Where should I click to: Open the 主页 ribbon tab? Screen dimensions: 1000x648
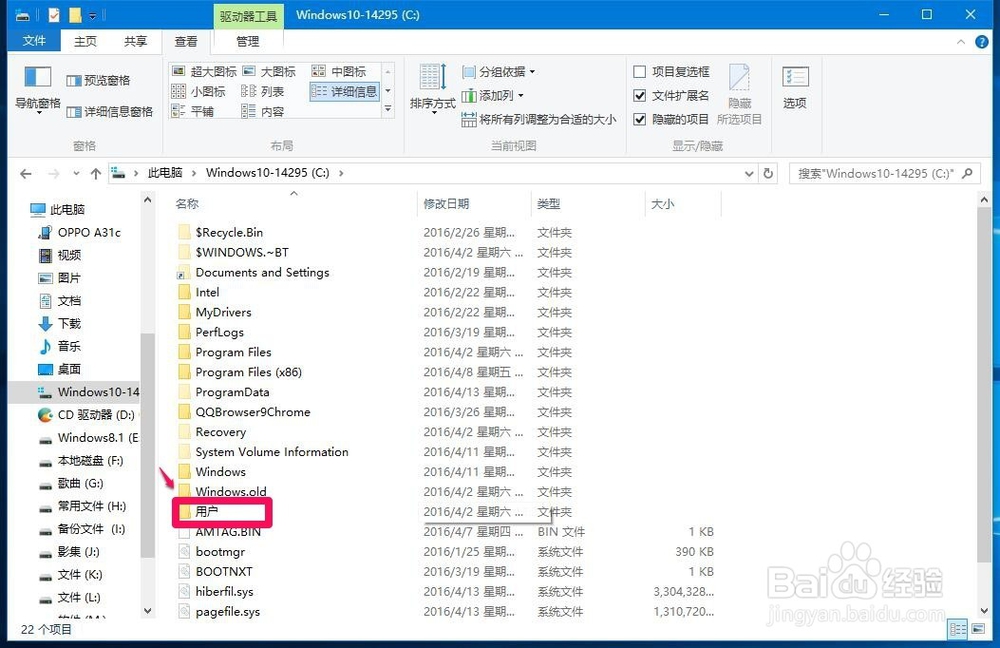(x=84, y=41)
